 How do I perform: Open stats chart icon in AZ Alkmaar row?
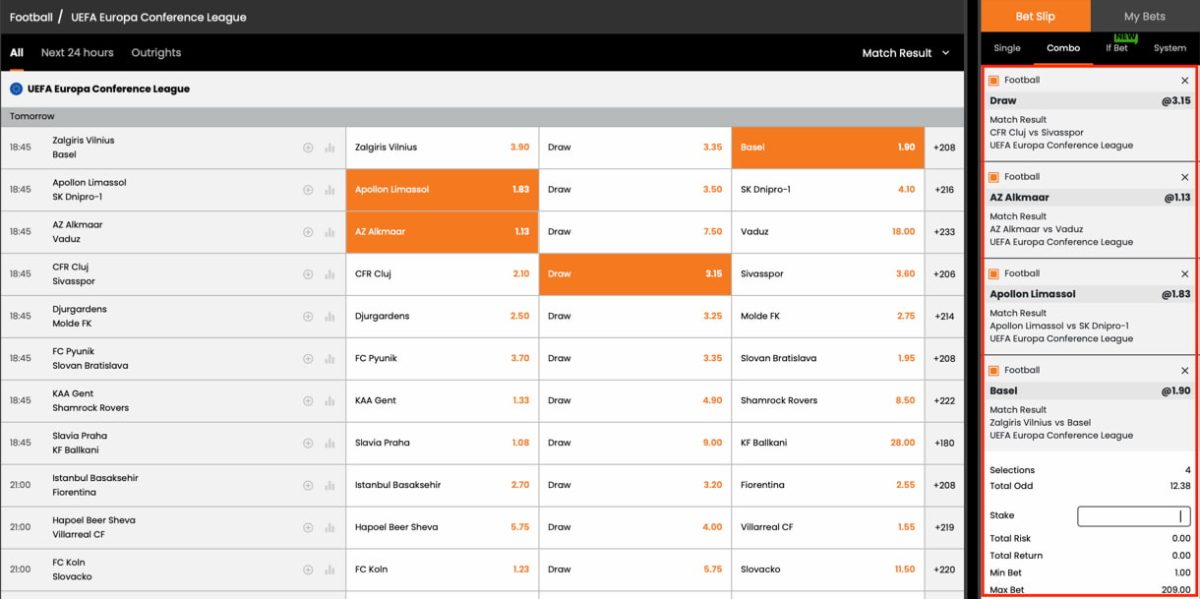[329, 232]
